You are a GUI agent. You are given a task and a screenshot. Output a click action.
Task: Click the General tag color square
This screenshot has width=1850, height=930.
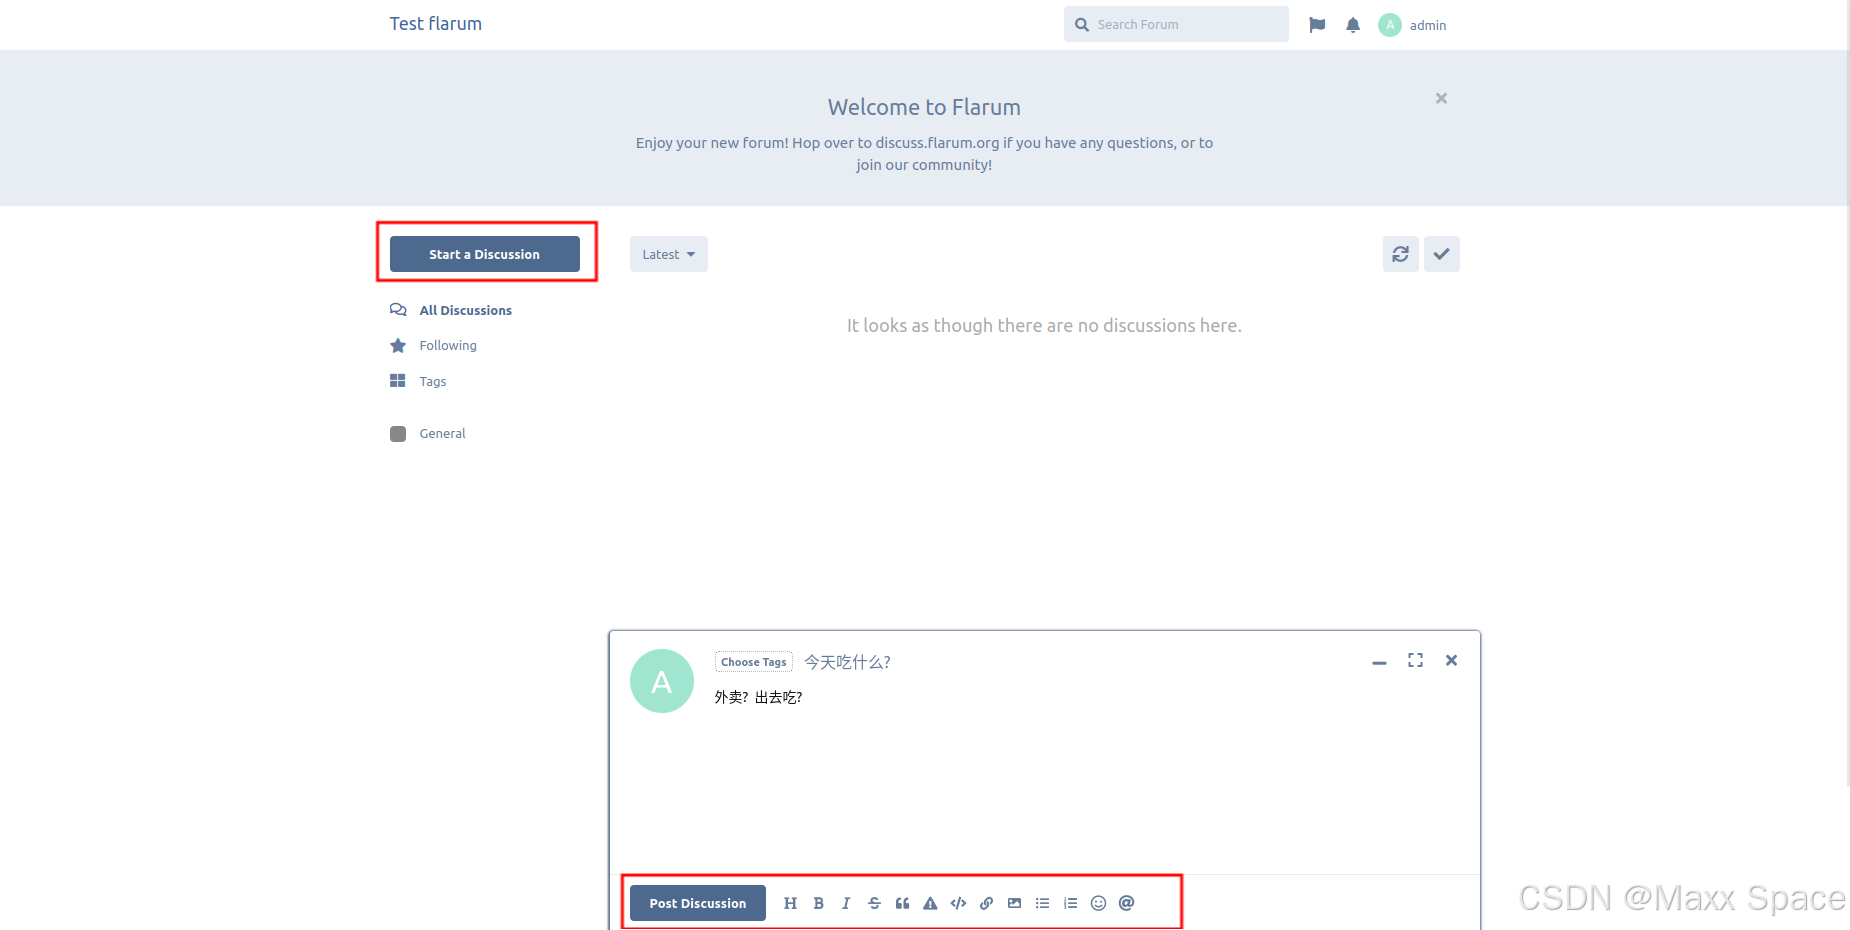coord(398,433)
